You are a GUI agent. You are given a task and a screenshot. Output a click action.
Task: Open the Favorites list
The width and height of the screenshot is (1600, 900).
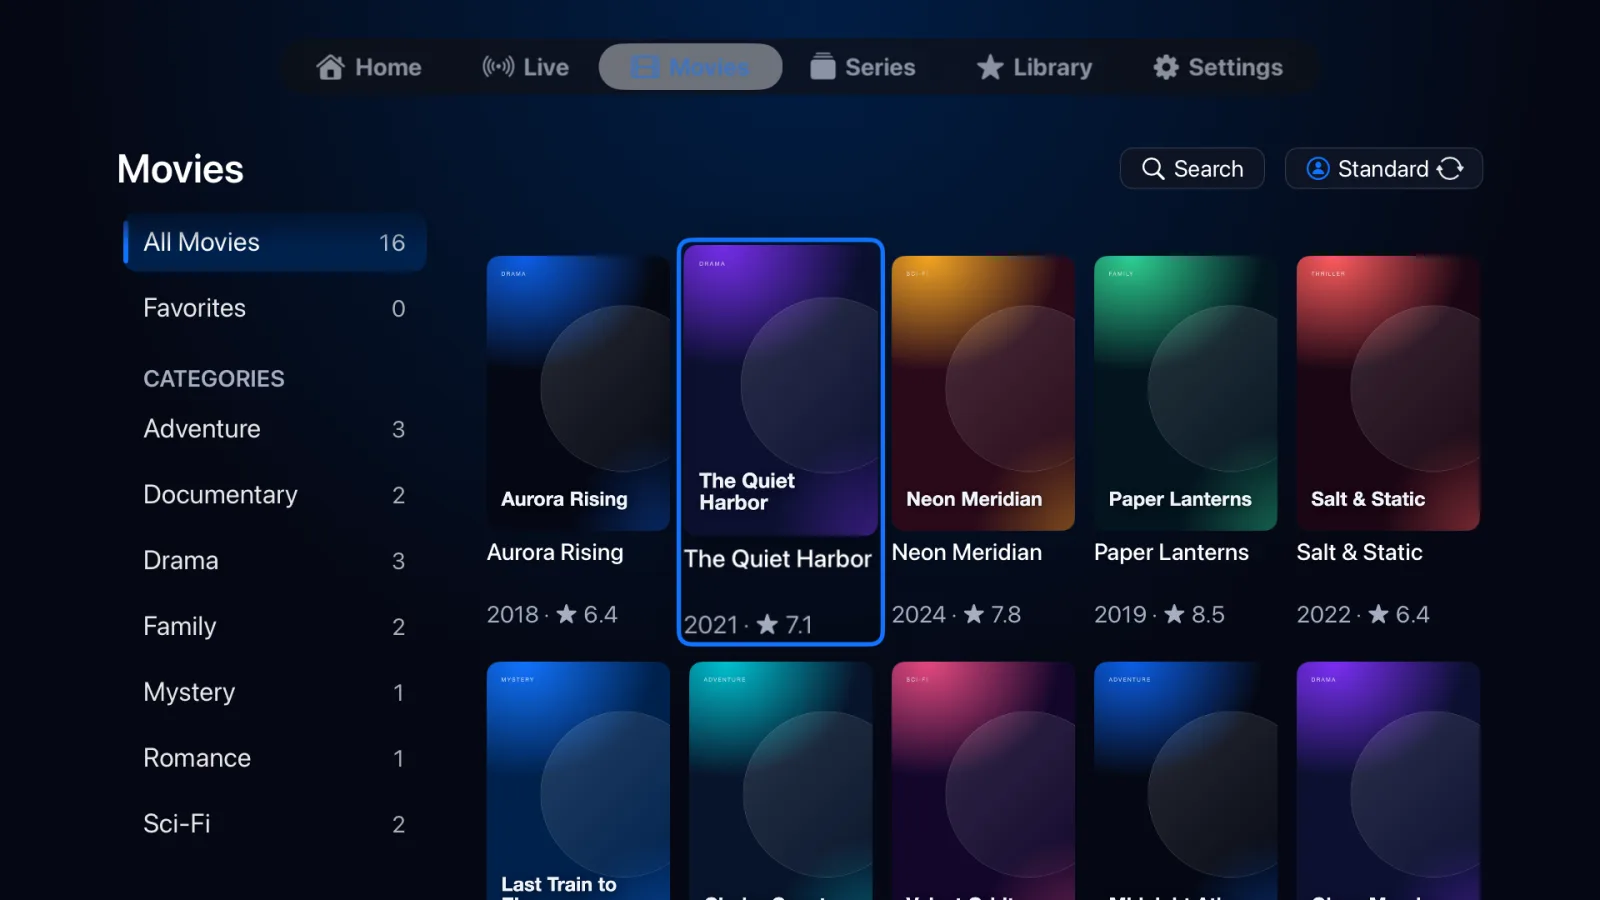pos(275,308)
